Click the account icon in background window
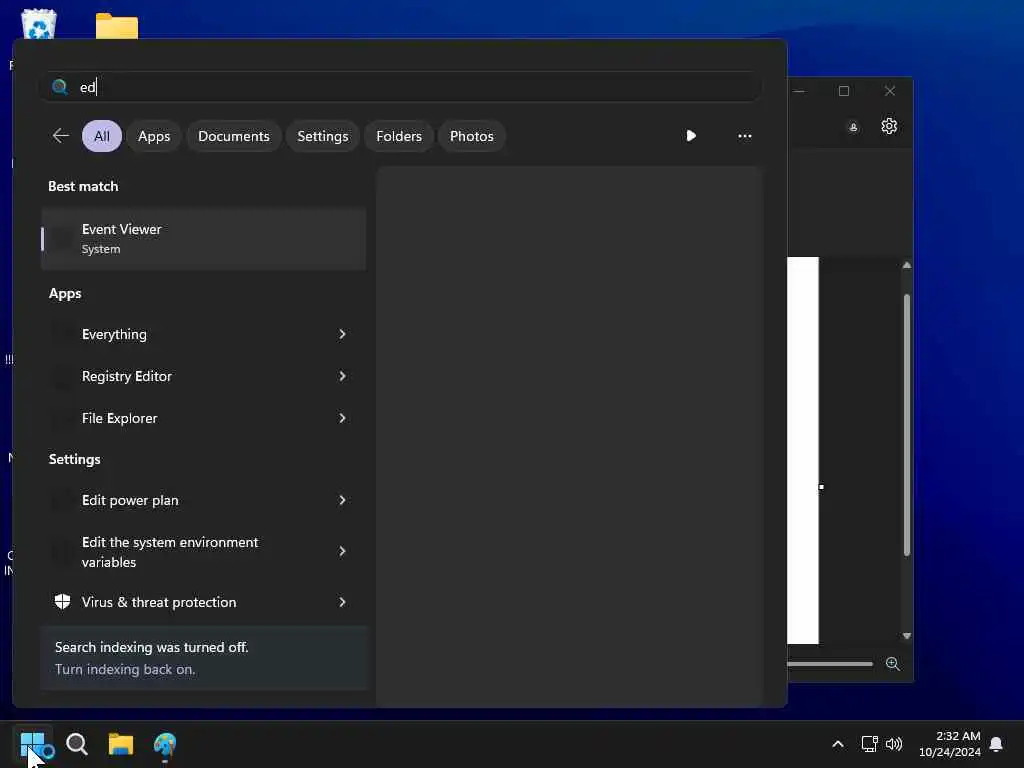Viewport: 1024px width, 768px height. coord(853,127)
